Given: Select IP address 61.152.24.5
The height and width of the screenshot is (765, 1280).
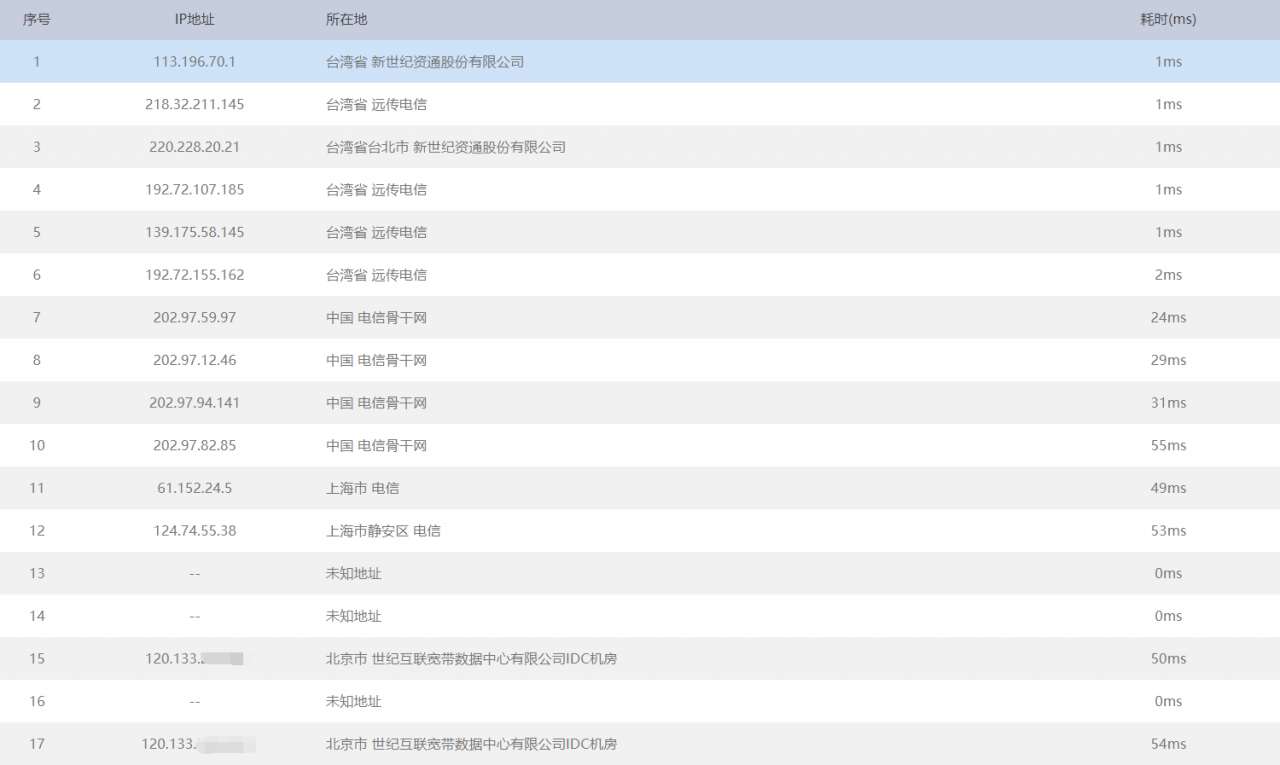Looking at the screenshot, I should coord(194,488).
